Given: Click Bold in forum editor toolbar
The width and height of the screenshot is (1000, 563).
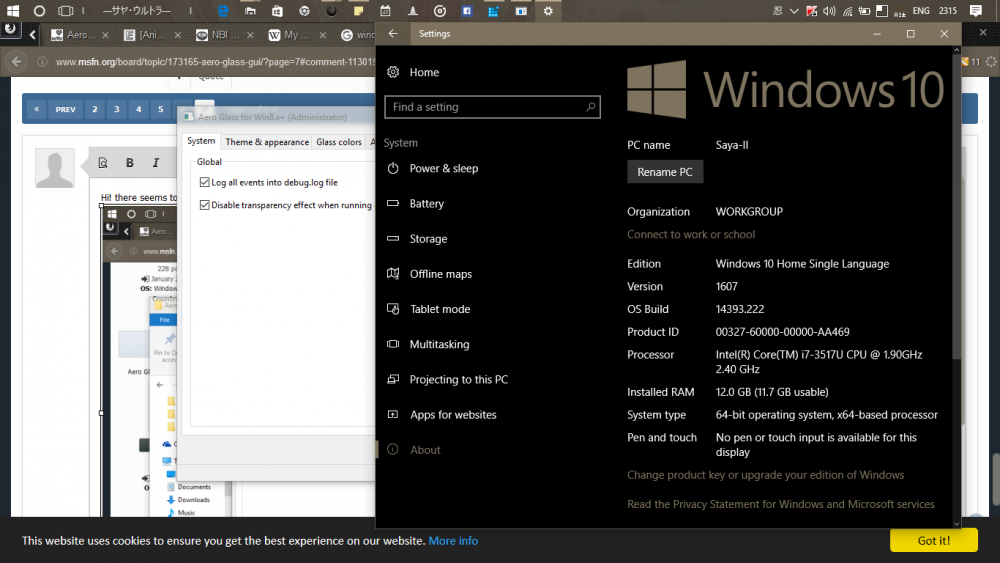Looking at the screenshot, I should (129, 163).
